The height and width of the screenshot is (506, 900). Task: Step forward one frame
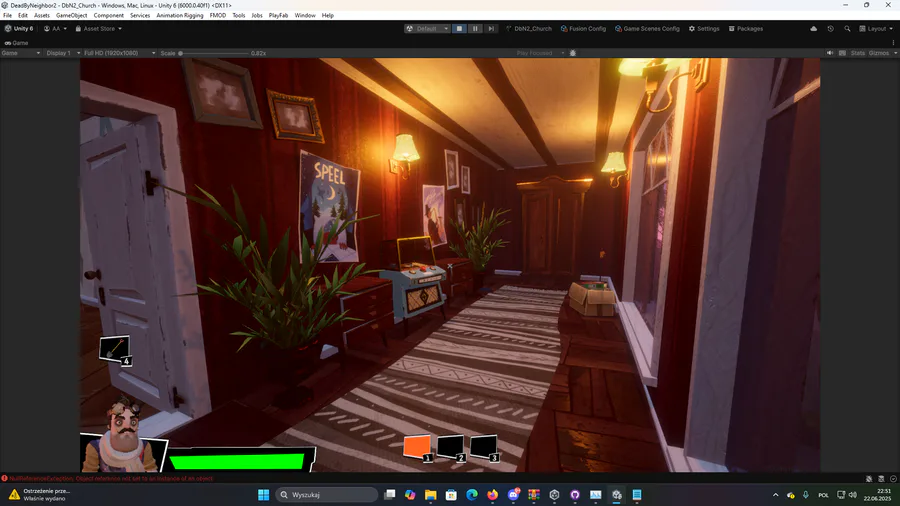(x=491, y=29)
